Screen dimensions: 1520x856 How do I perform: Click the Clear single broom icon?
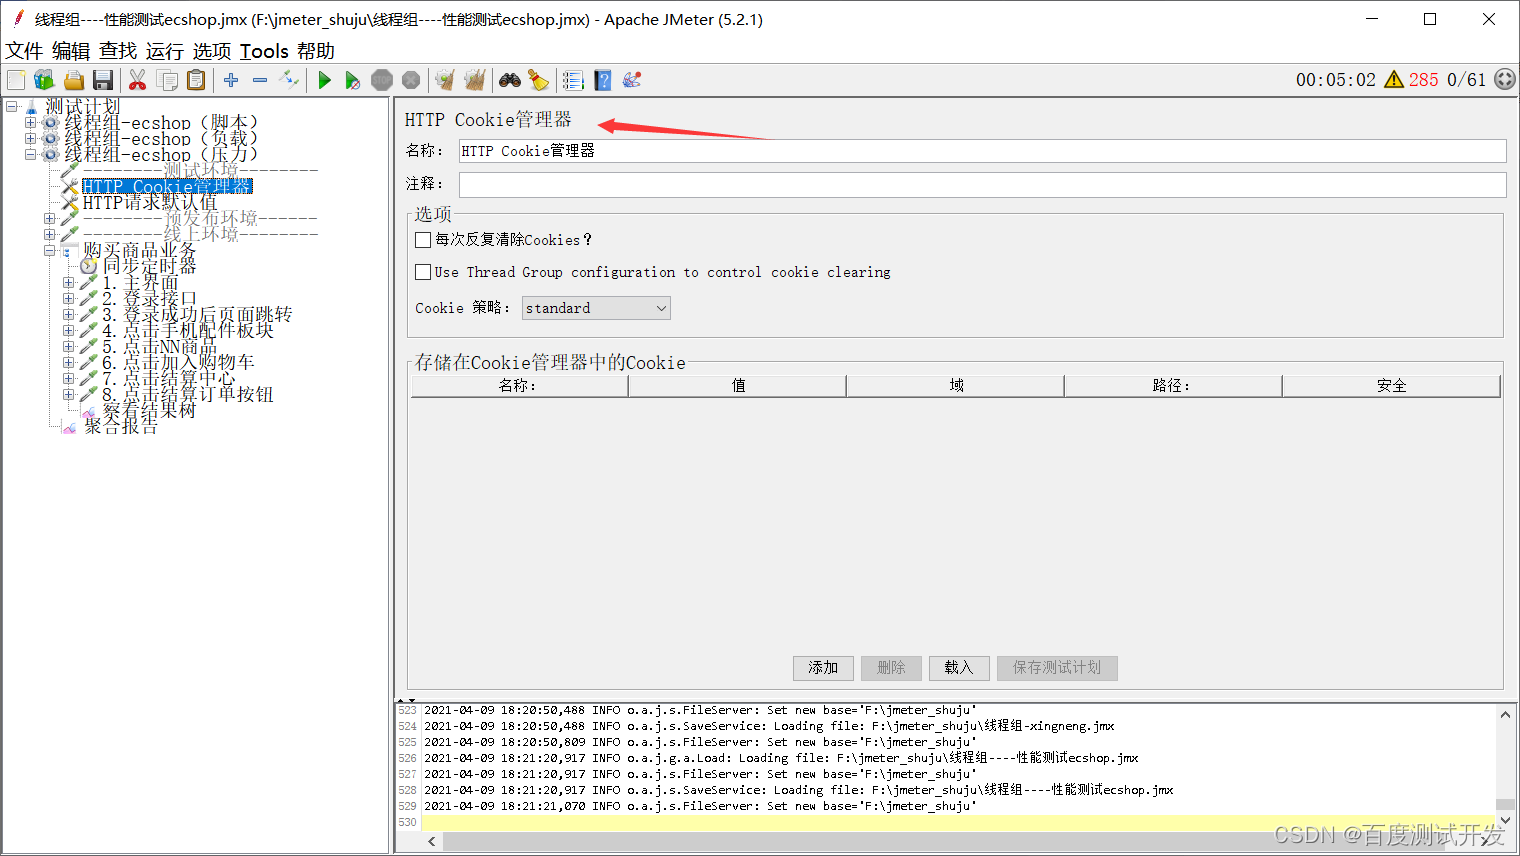[x=445, y=80]
